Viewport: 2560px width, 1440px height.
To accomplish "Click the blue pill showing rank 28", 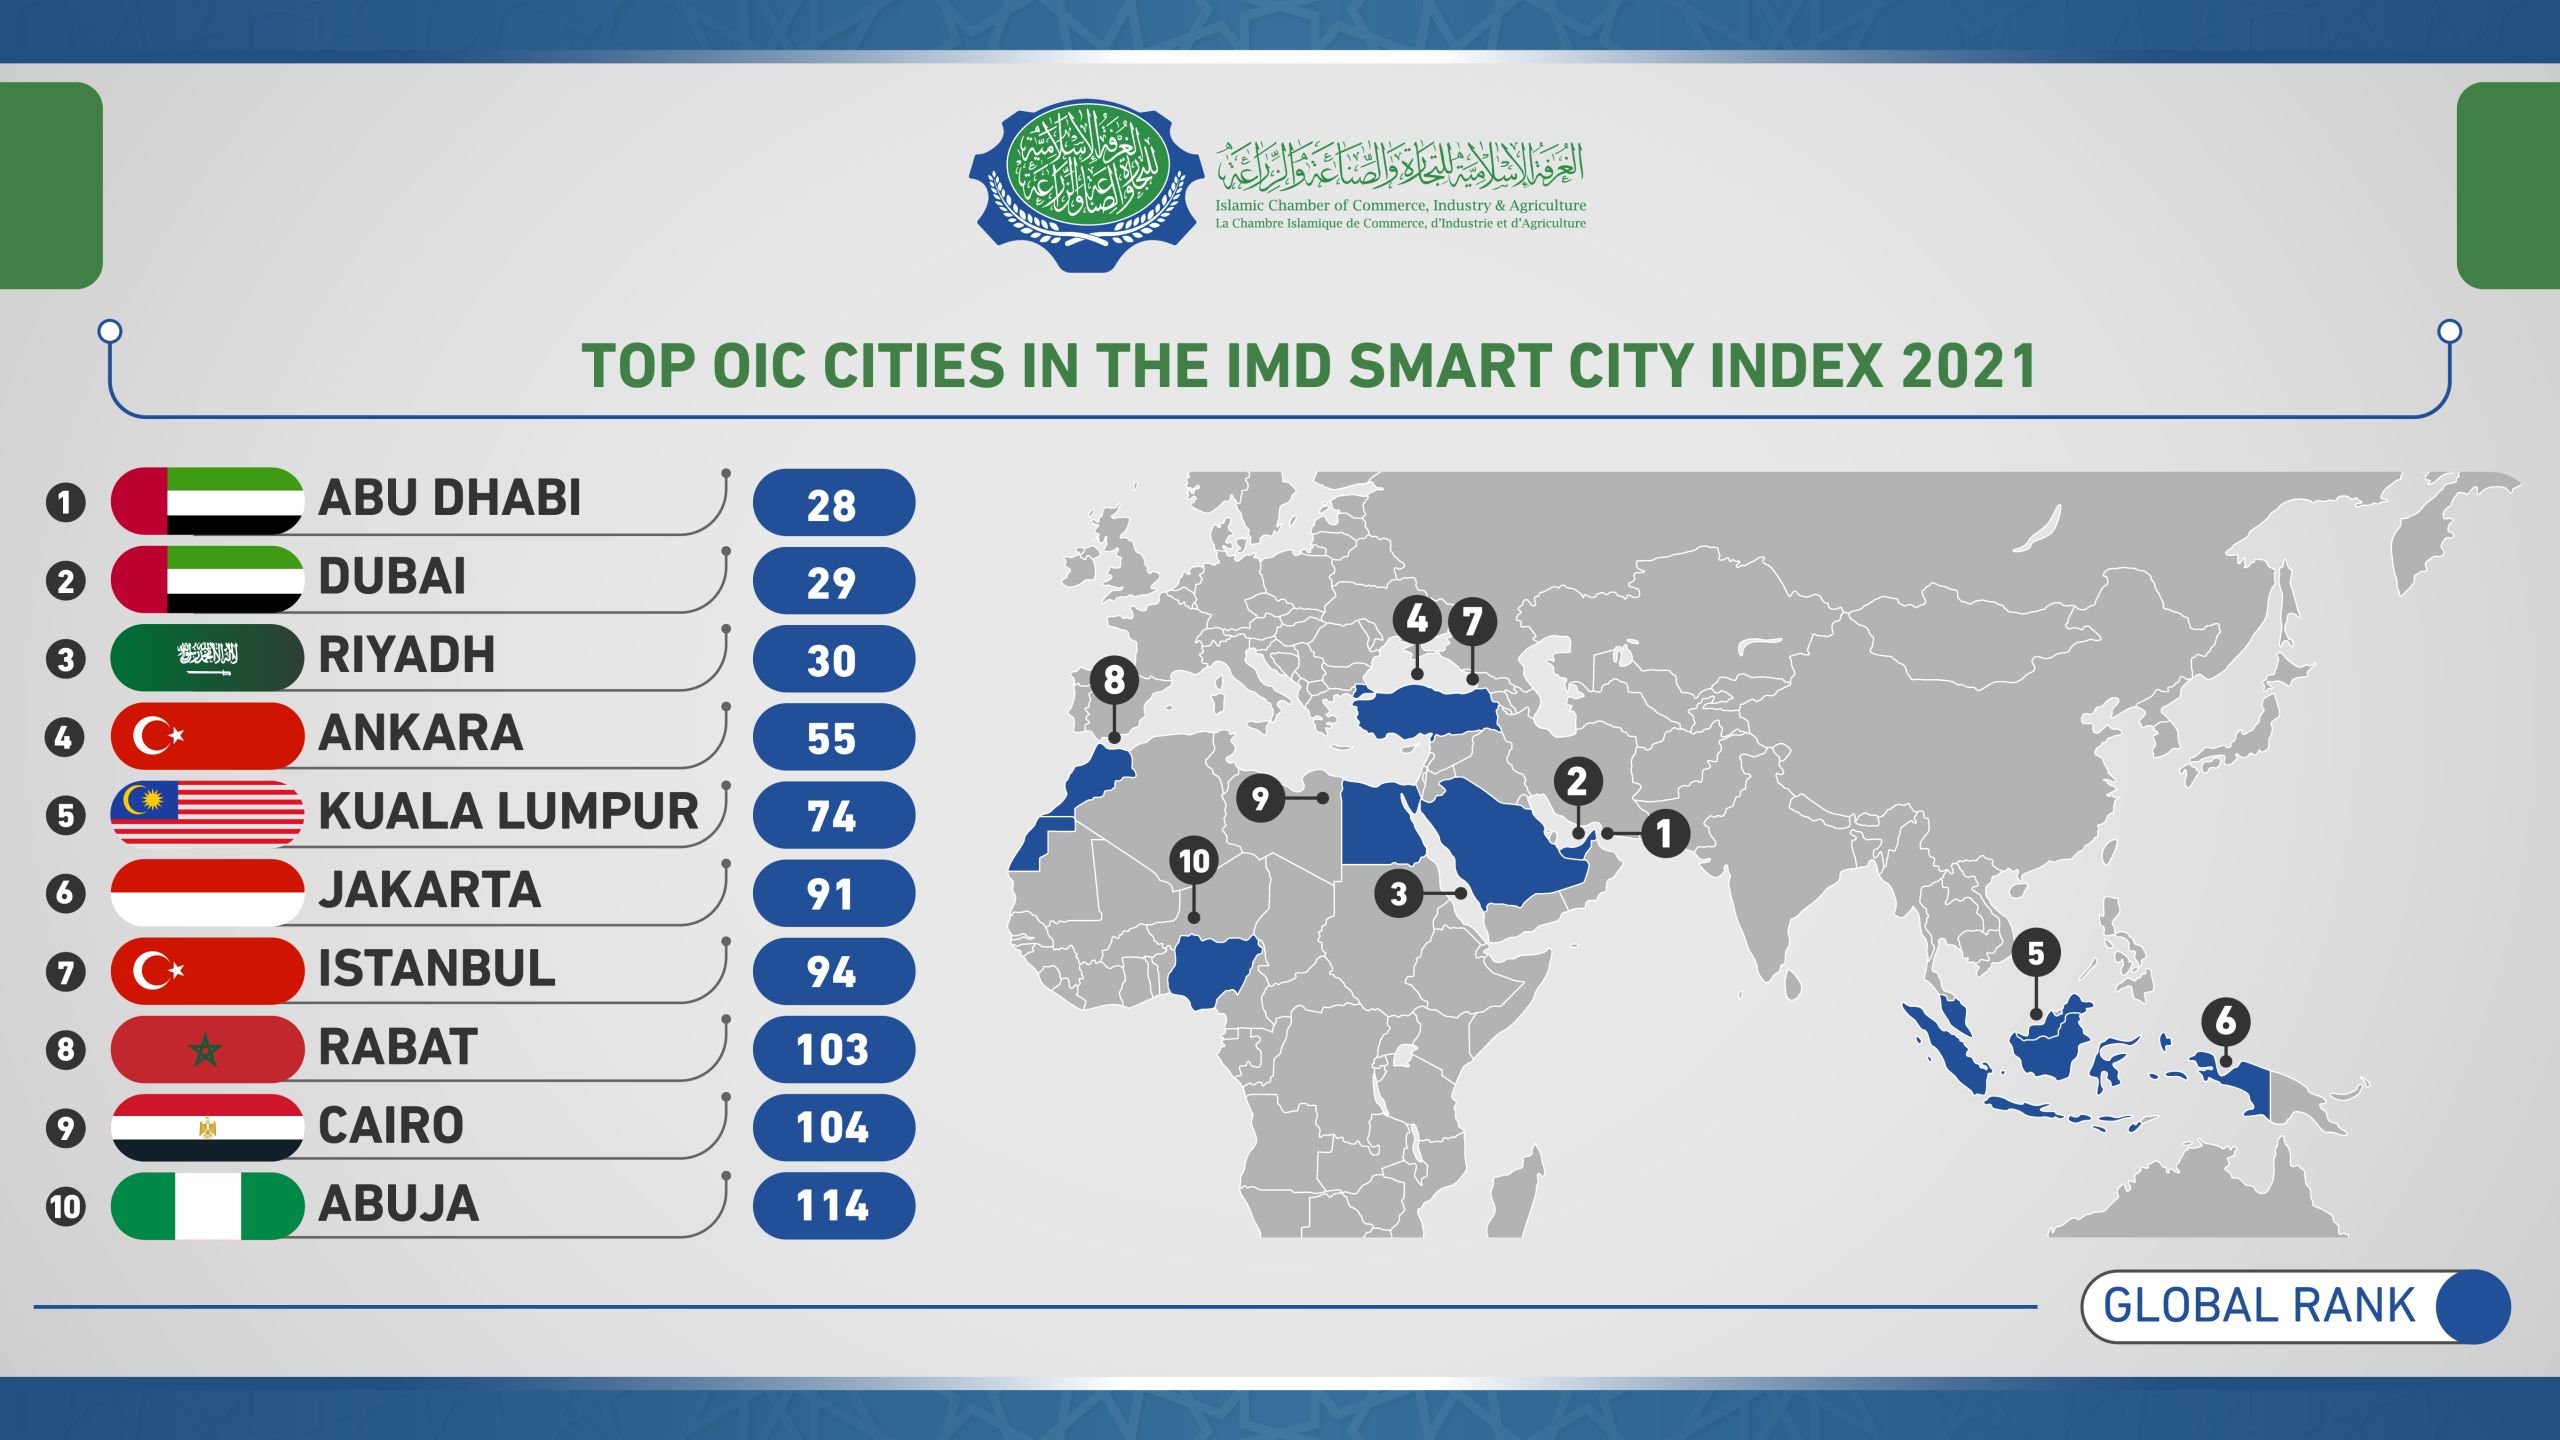I will [x=833, y=503].
